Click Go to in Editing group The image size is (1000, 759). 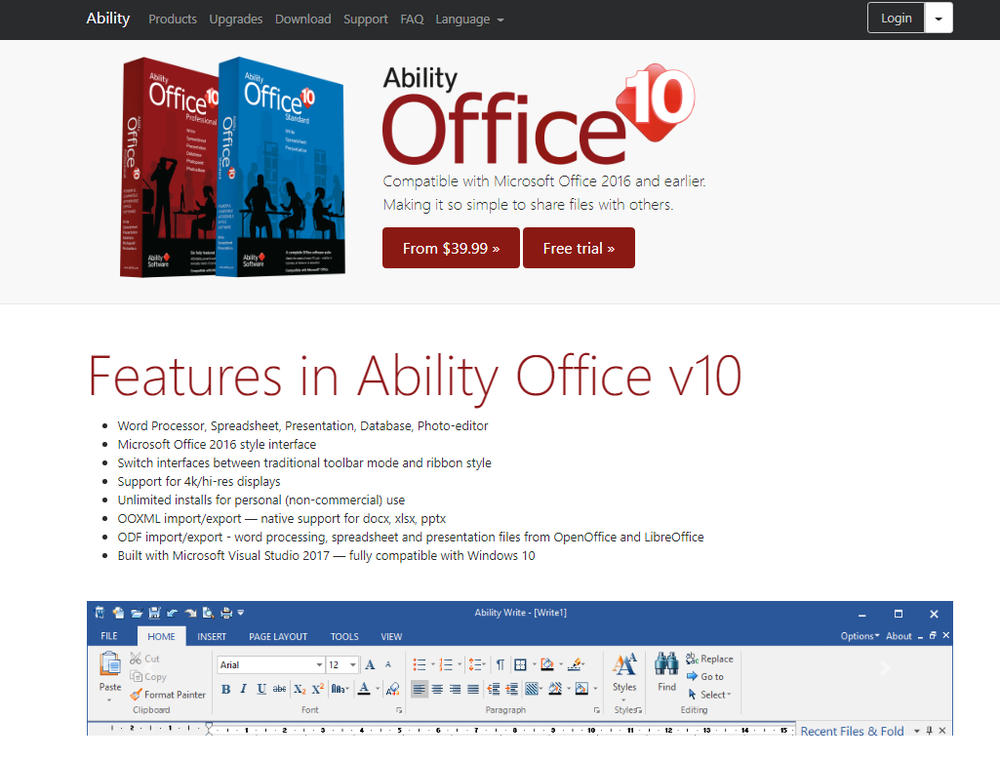(x=705, y=676)
